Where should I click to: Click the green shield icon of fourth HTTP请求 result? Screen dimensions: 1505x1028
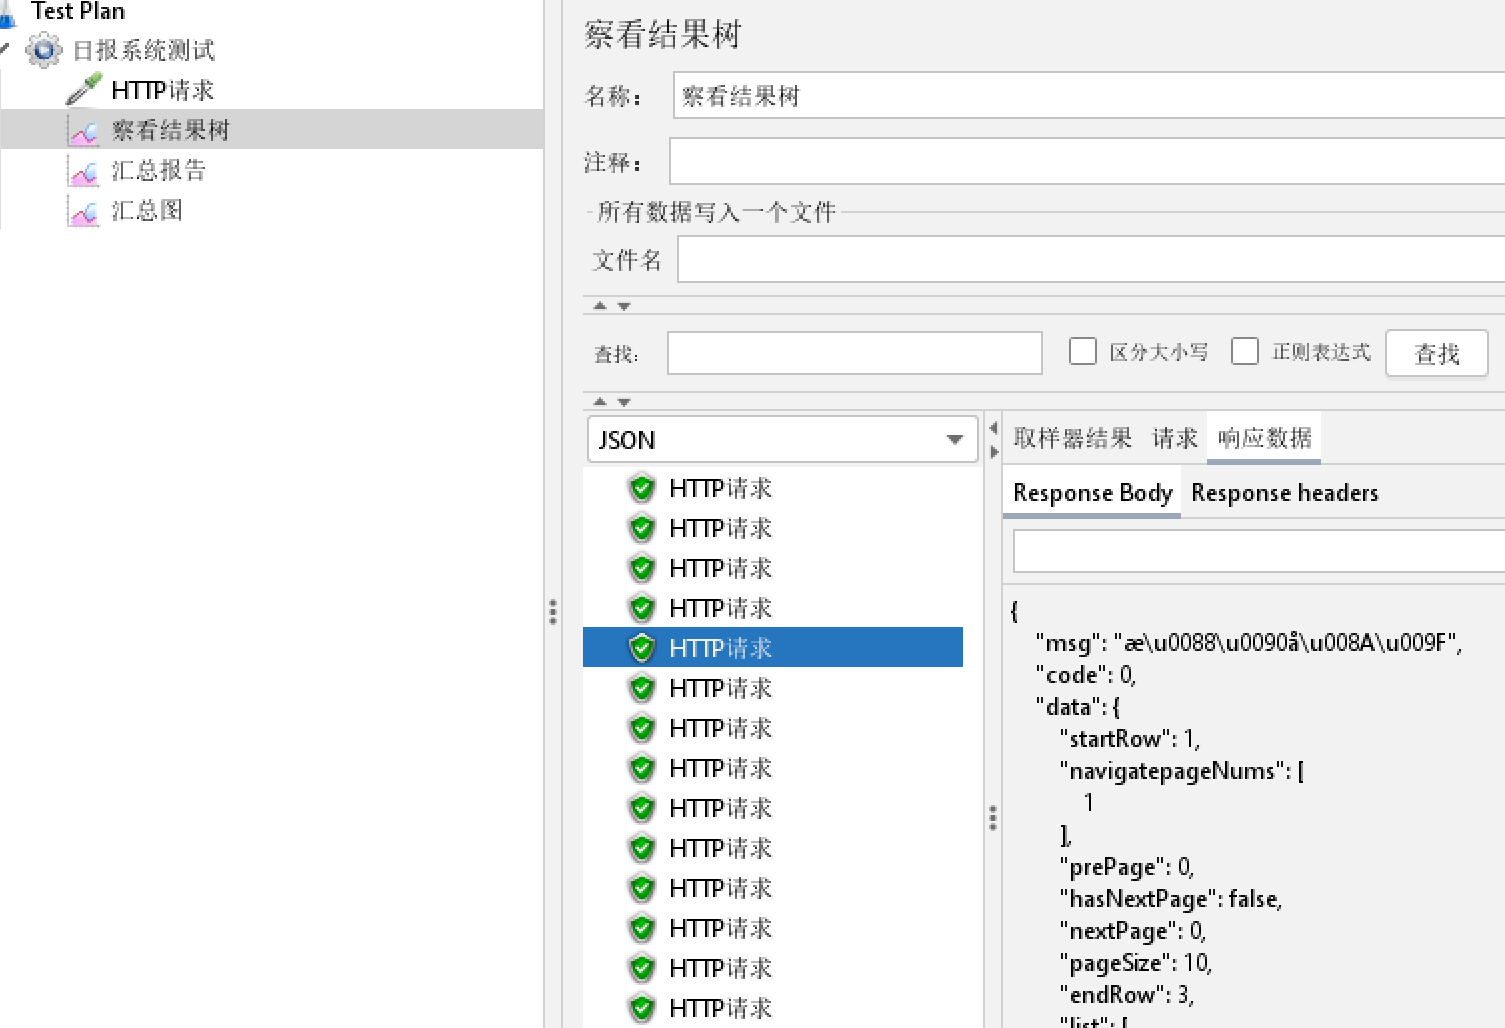642,608
